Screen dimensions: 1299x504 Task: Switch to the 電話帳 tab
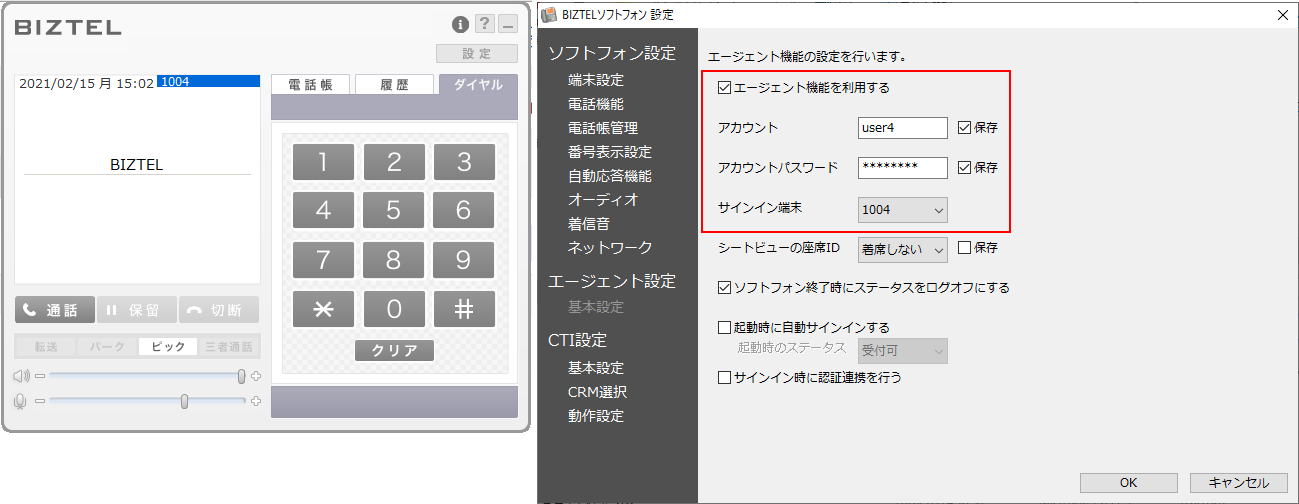pos(311,85)
